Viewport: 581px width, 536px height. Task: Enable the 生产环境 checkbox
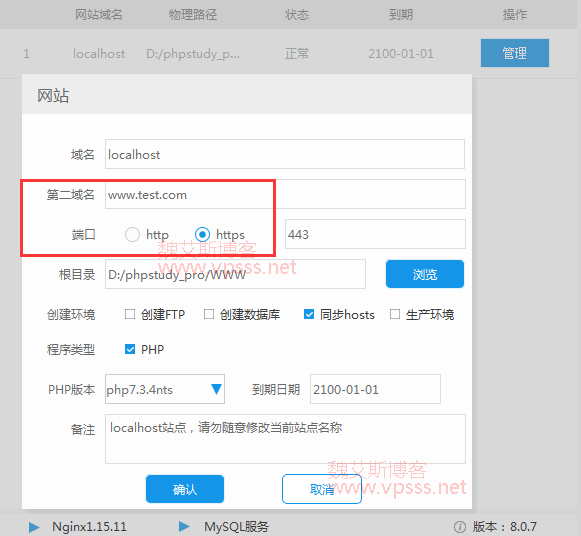pos(395,314)
